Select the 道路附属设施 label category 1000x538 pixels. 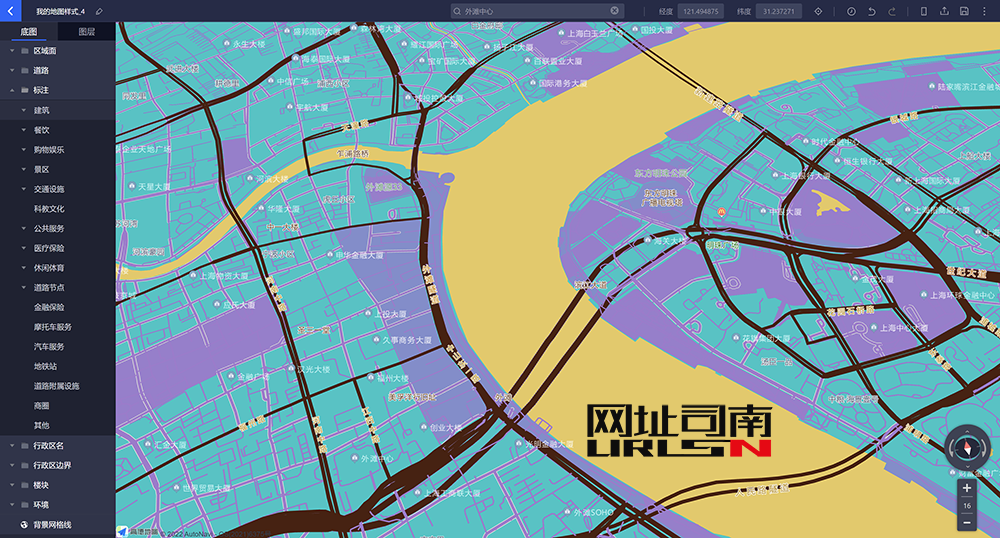[x=57, y=386]
